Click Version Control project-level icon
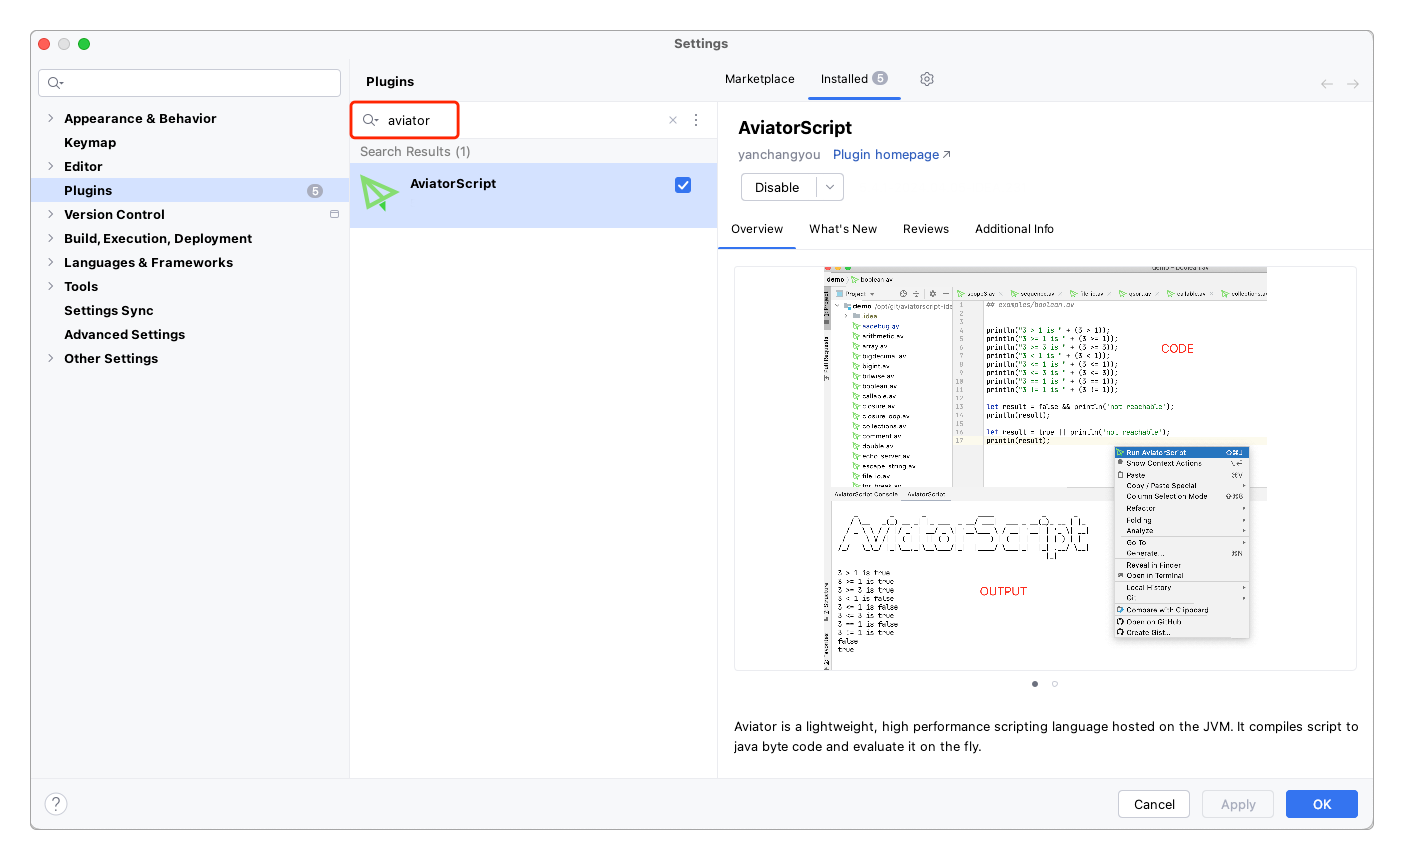Screen dimensions: 1404x860 tap(334, 214)
